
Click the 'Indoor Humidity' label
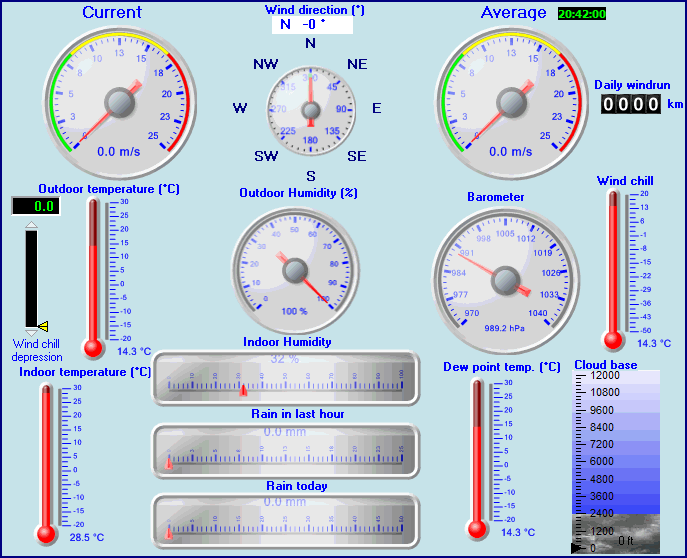(x=287, y=342)
